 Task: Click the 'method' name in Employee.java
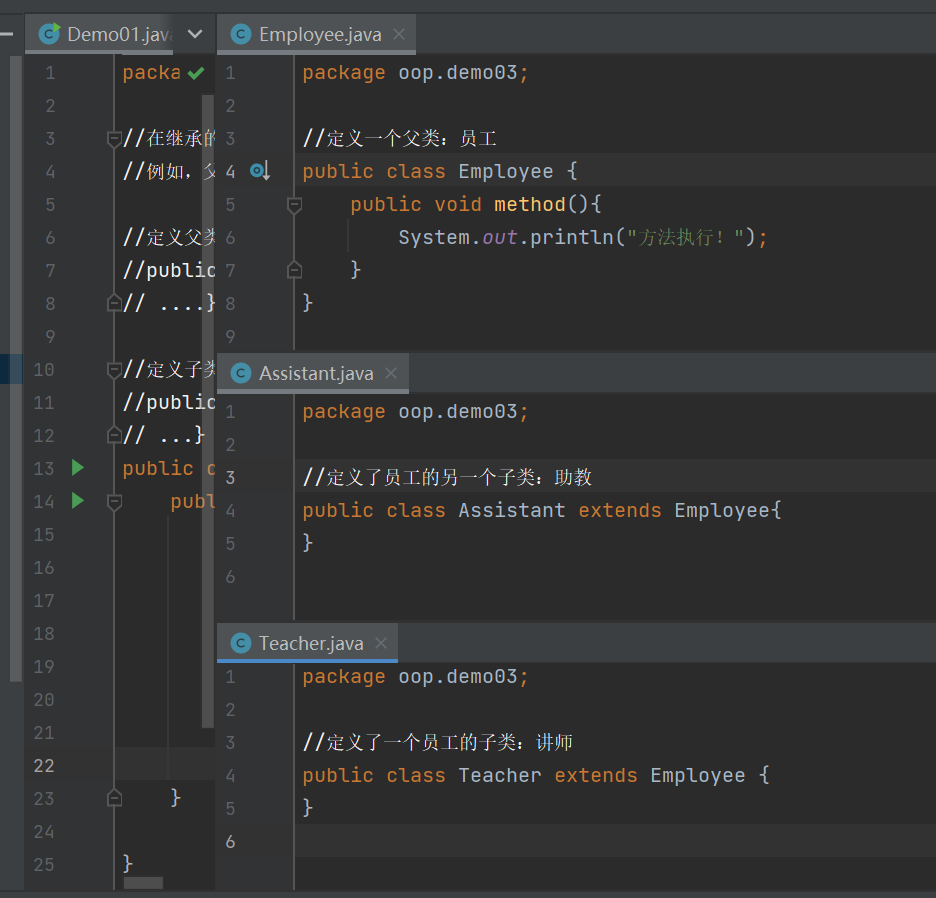[x=529, y=205]
